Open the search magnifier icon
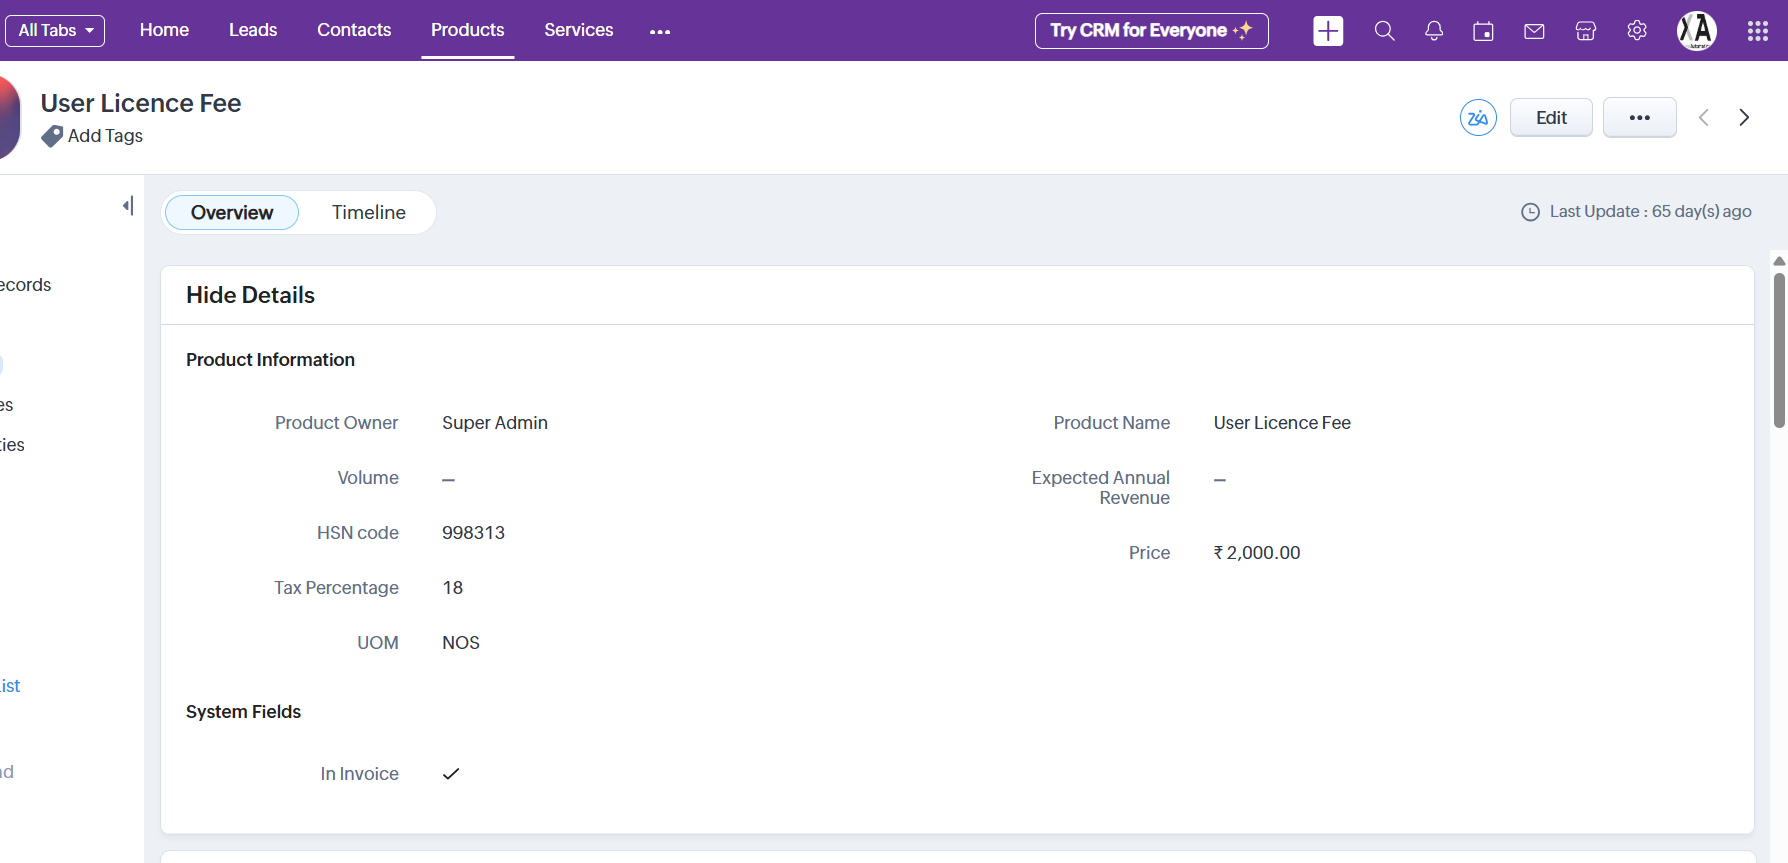The image size is (1788, 863). pyautogui.click(x=1384, y=31)
